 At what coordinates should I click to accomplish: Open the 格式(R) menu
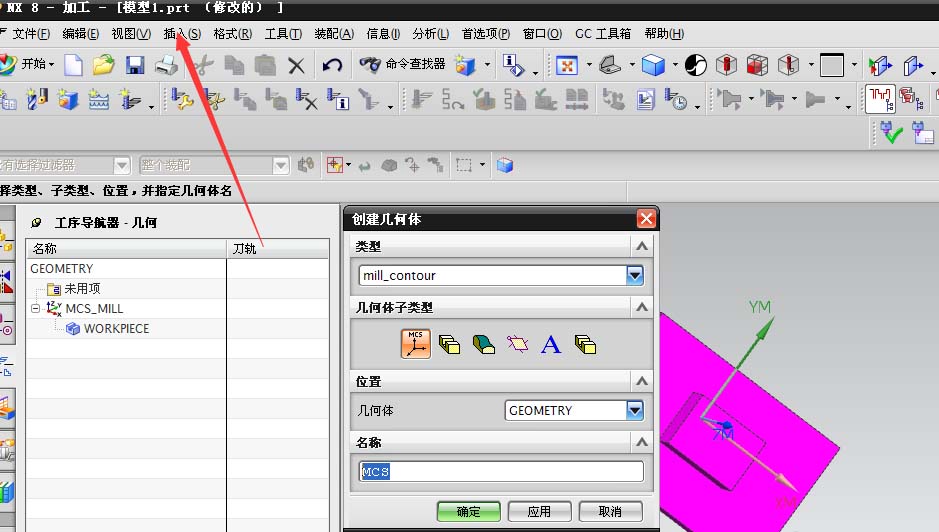tap(232, 34)
